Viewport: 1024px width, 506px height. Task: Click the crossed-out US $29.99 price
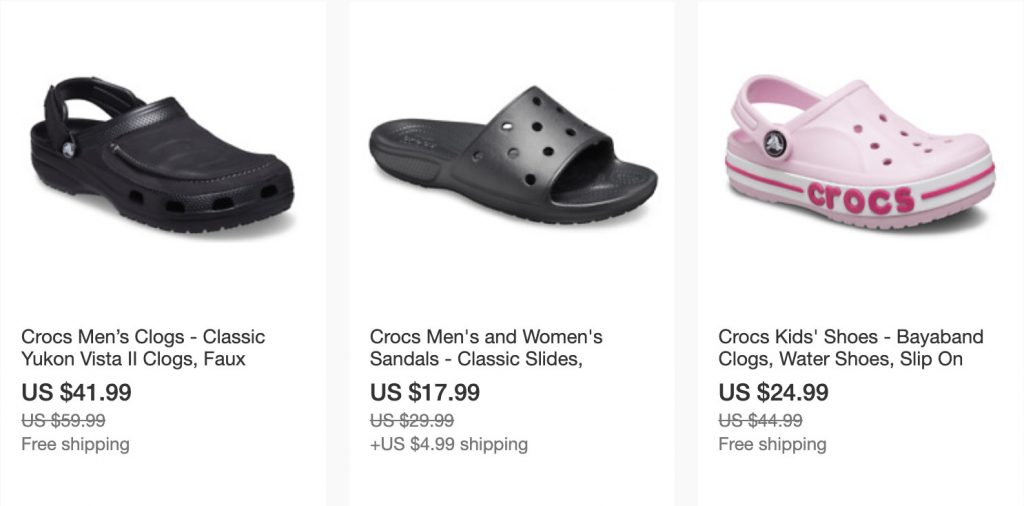click(412, 421)
